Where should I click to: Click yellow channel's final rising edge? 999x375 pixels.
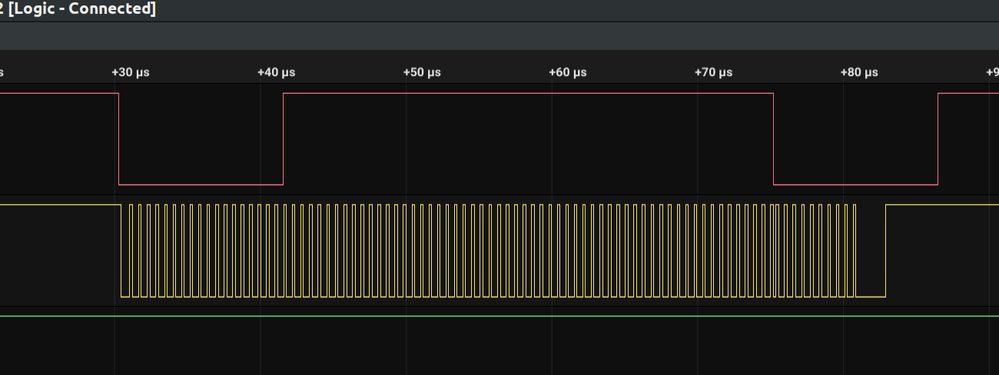click(886, 251)
